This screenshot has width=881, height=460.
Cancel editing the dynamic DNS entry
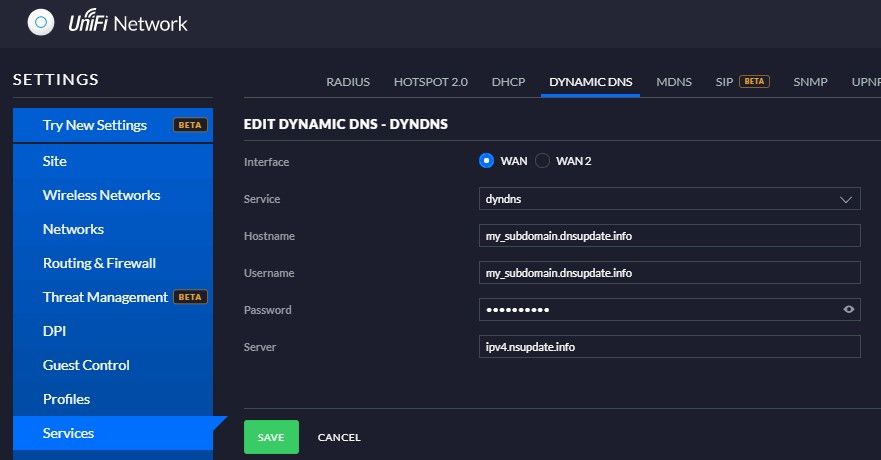click(x=339, y=437)
